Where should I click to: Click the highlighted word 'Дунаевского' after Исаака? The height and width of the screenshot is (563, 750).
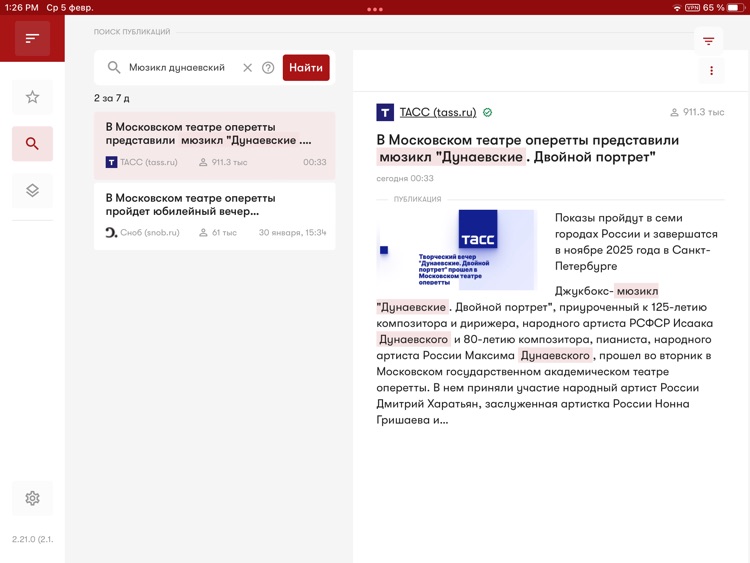tap(413, 339)
